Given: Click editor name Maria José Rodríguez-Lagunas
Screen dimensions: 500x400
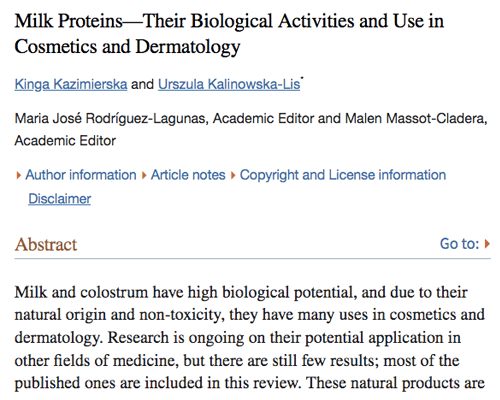Looking at the screenshot, I should click(110, 118).
